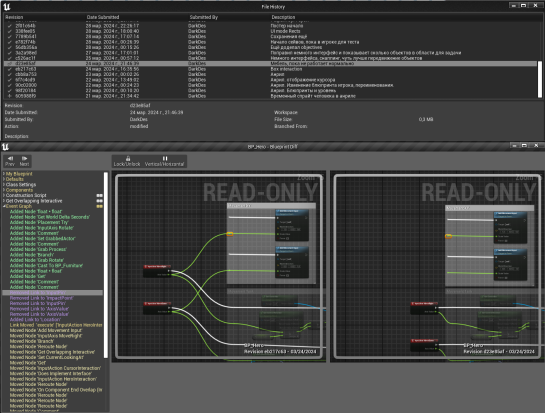The image size is (545, 413).
Task: Select Added Node 'Get World Delta Seconds'
Action: (x=50, y=217)
